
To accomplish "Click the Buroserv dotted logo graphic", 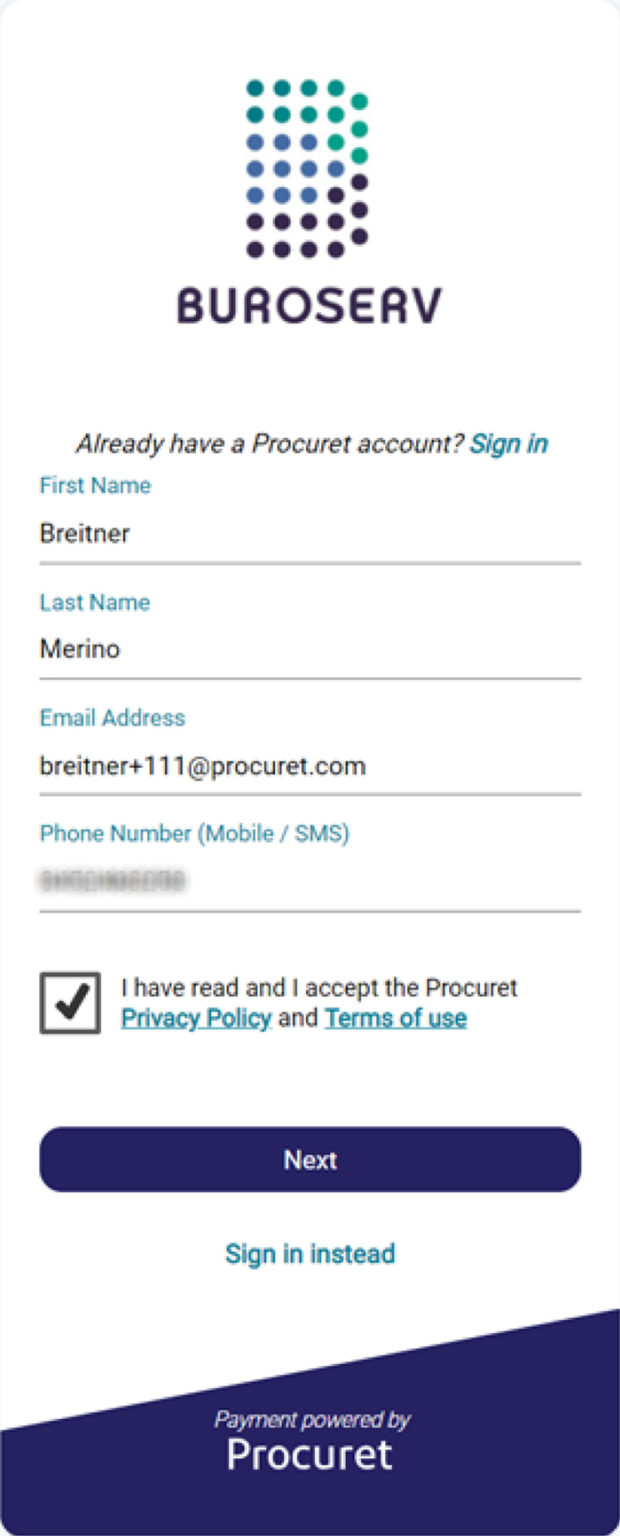I will (308, 168).
